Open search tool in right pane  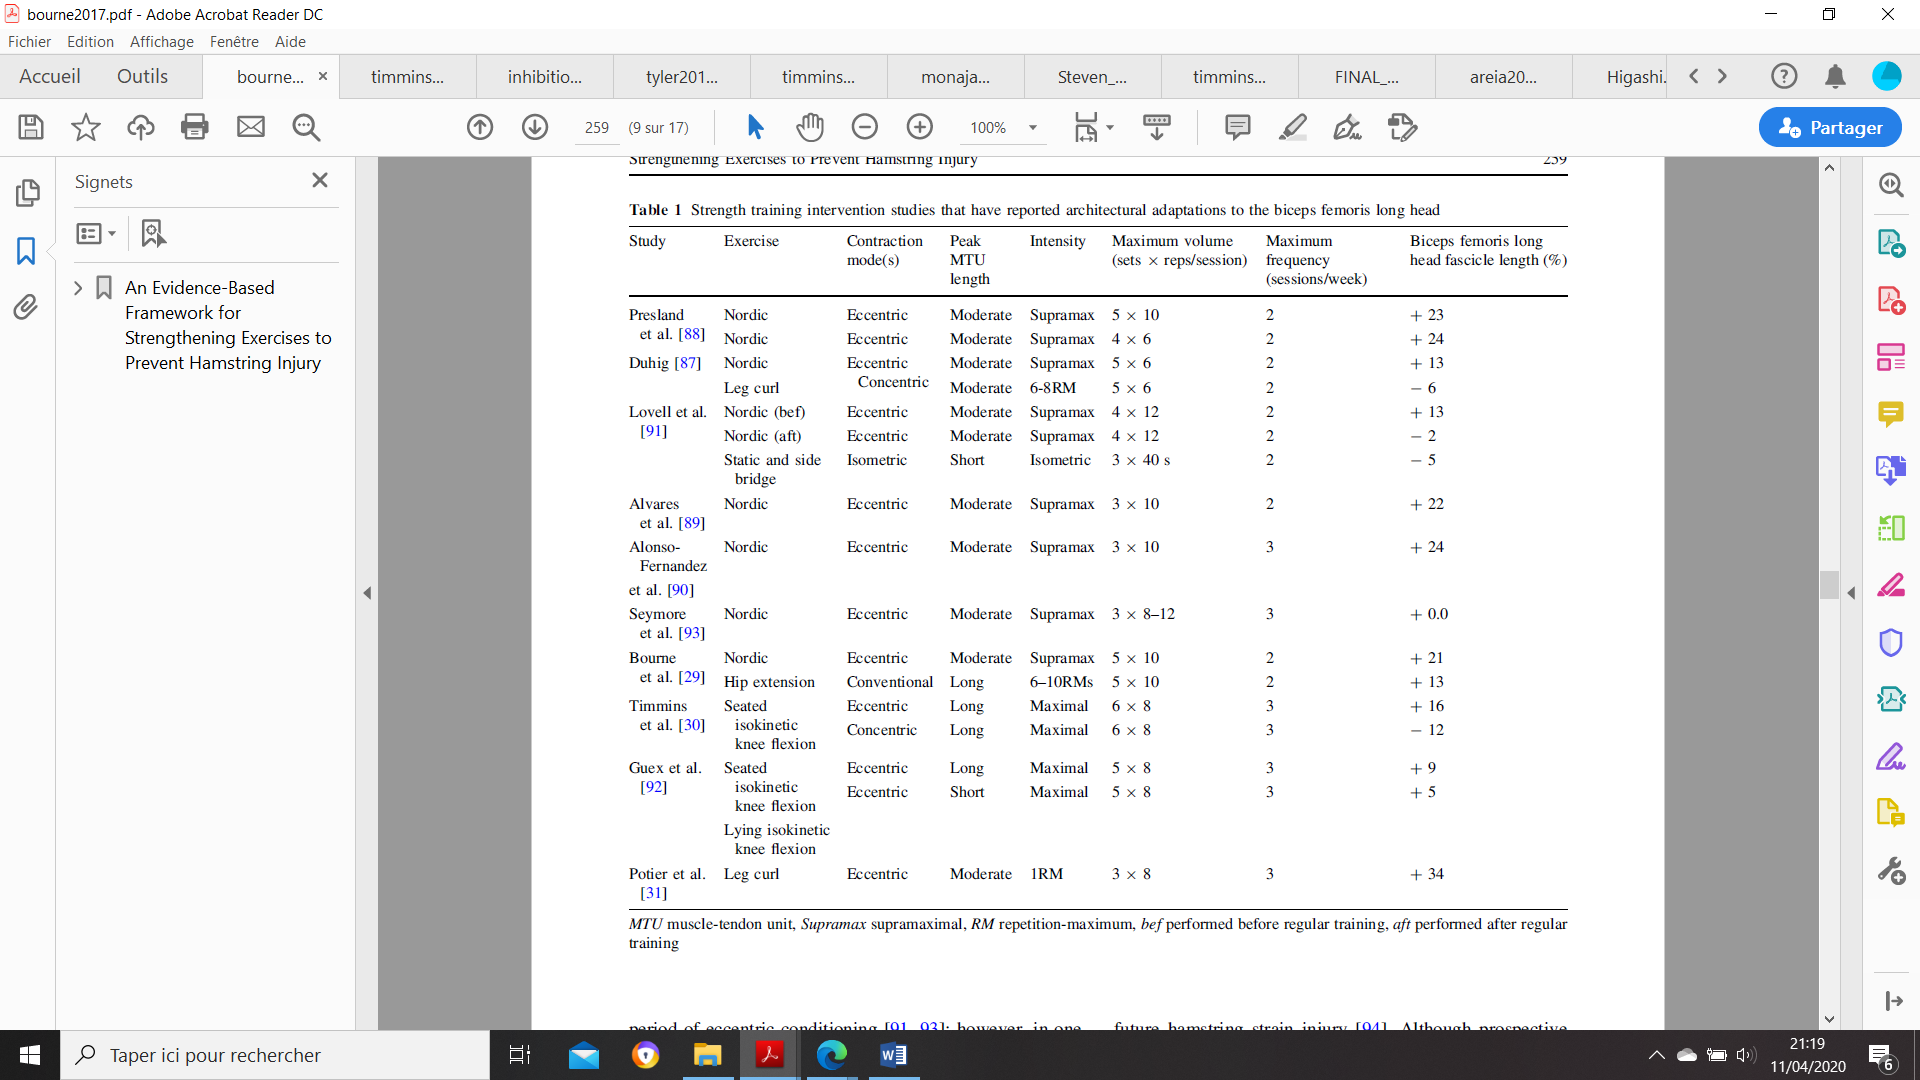1891,185
